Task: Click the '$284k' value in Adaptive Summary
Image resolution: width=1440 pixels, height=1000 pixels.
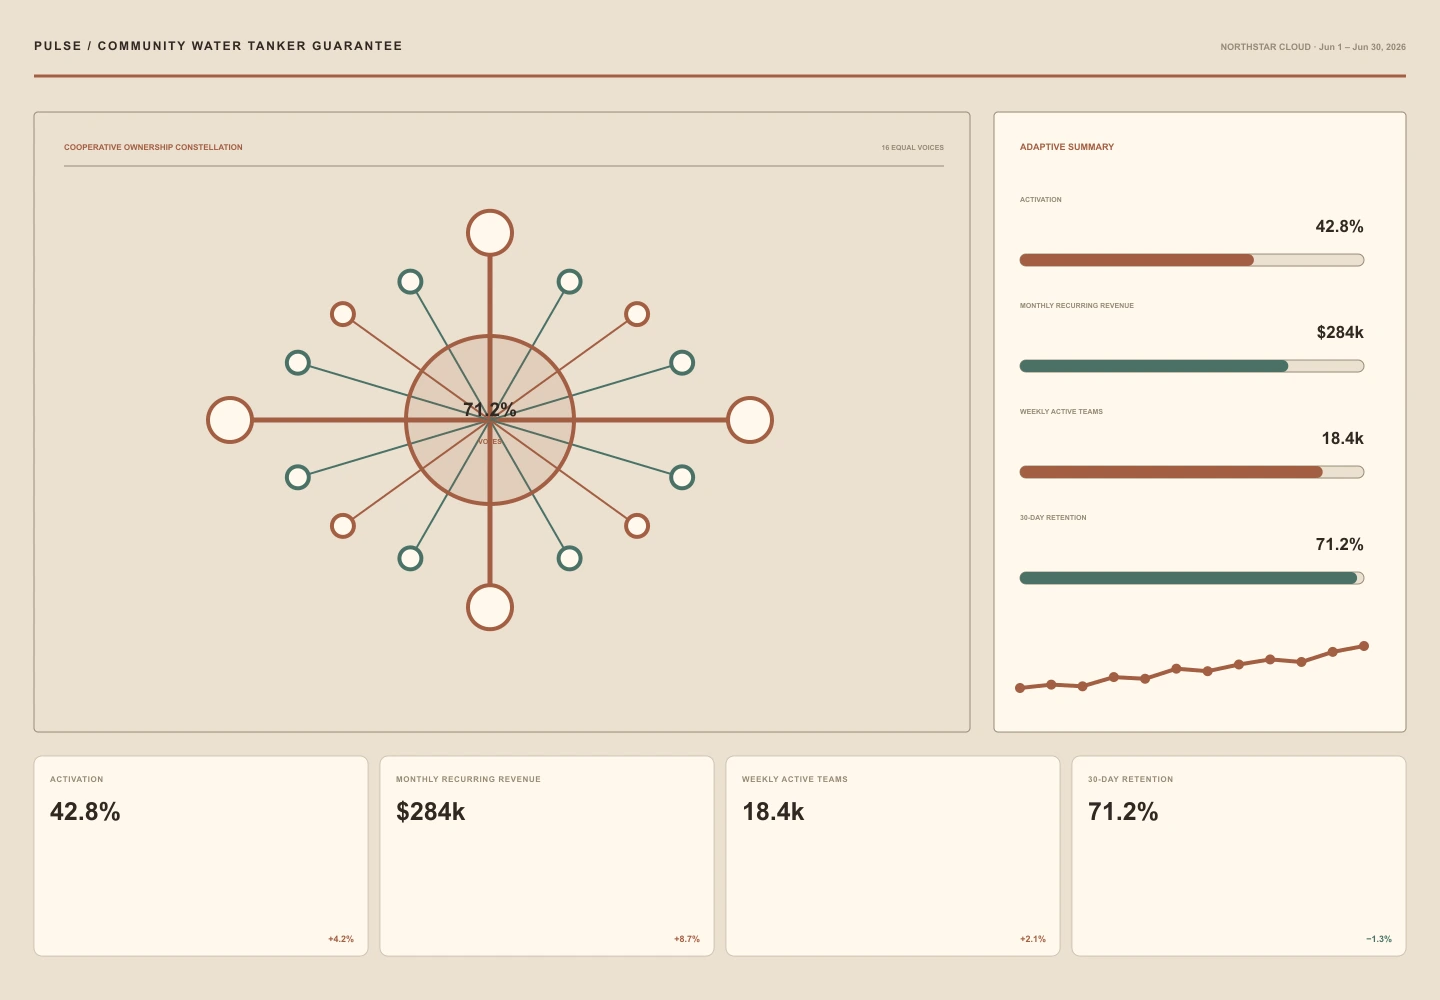Action: pos(1340,332)
